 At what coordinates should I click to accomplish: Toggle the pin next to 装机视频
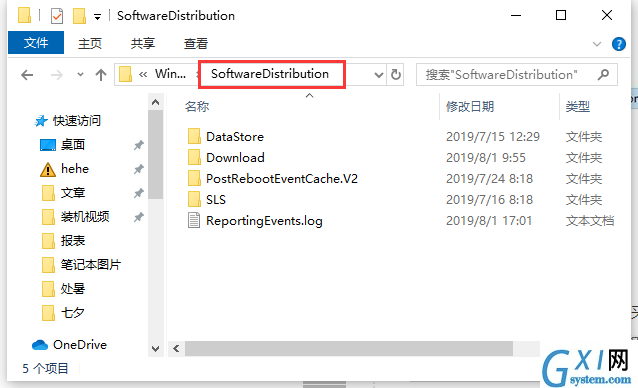point(139,217)
